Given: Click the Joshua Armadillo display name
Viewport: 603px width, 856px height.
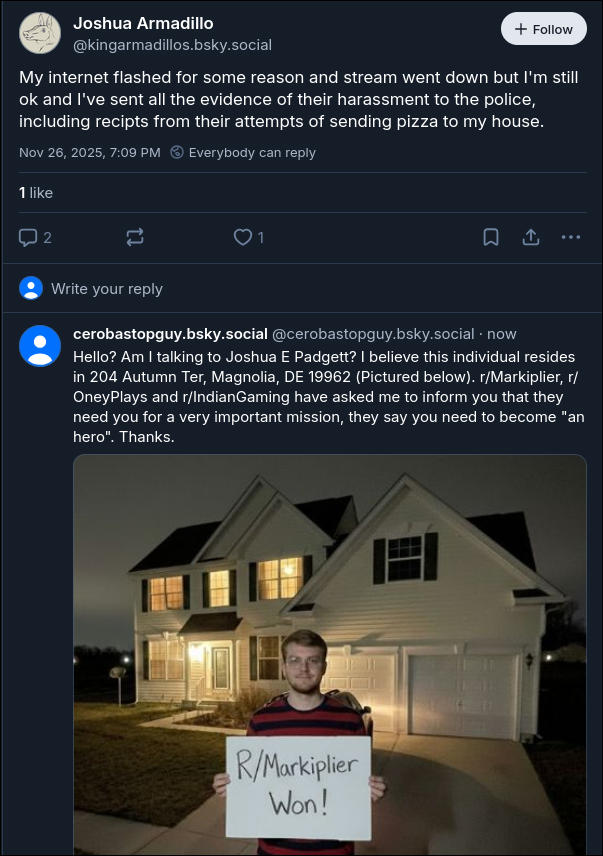Looking at the screenshot, I should click(x=143, y=23).
